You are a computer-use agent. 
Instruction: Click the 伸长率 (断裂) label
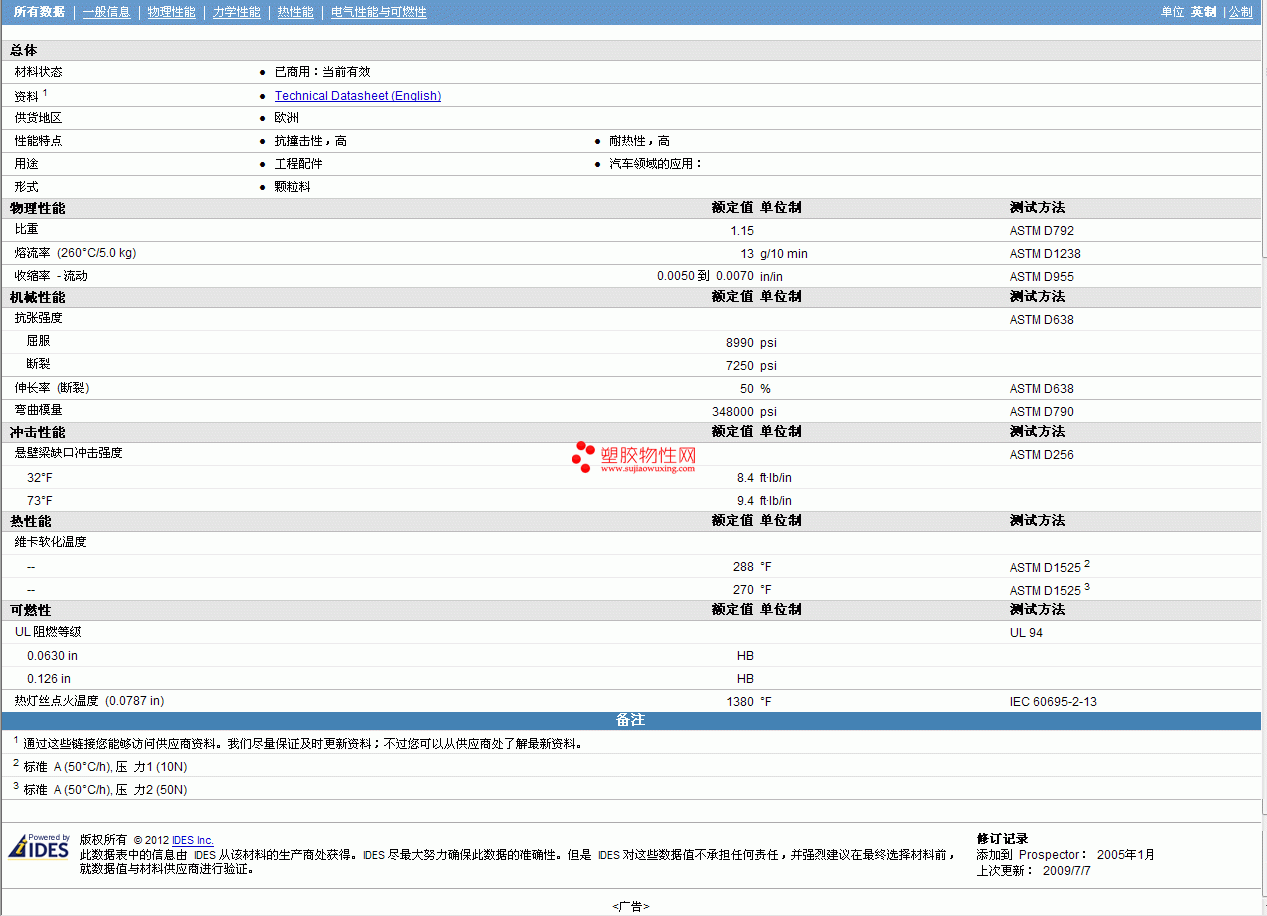[52, 388]
